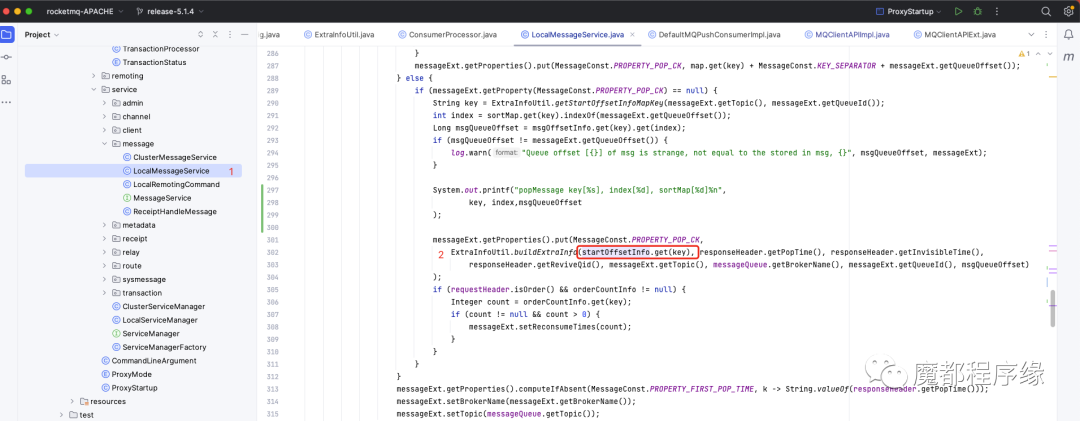1080x421 pixels.
Task: Open the Maven tool window
Action: click(1068, 57)
